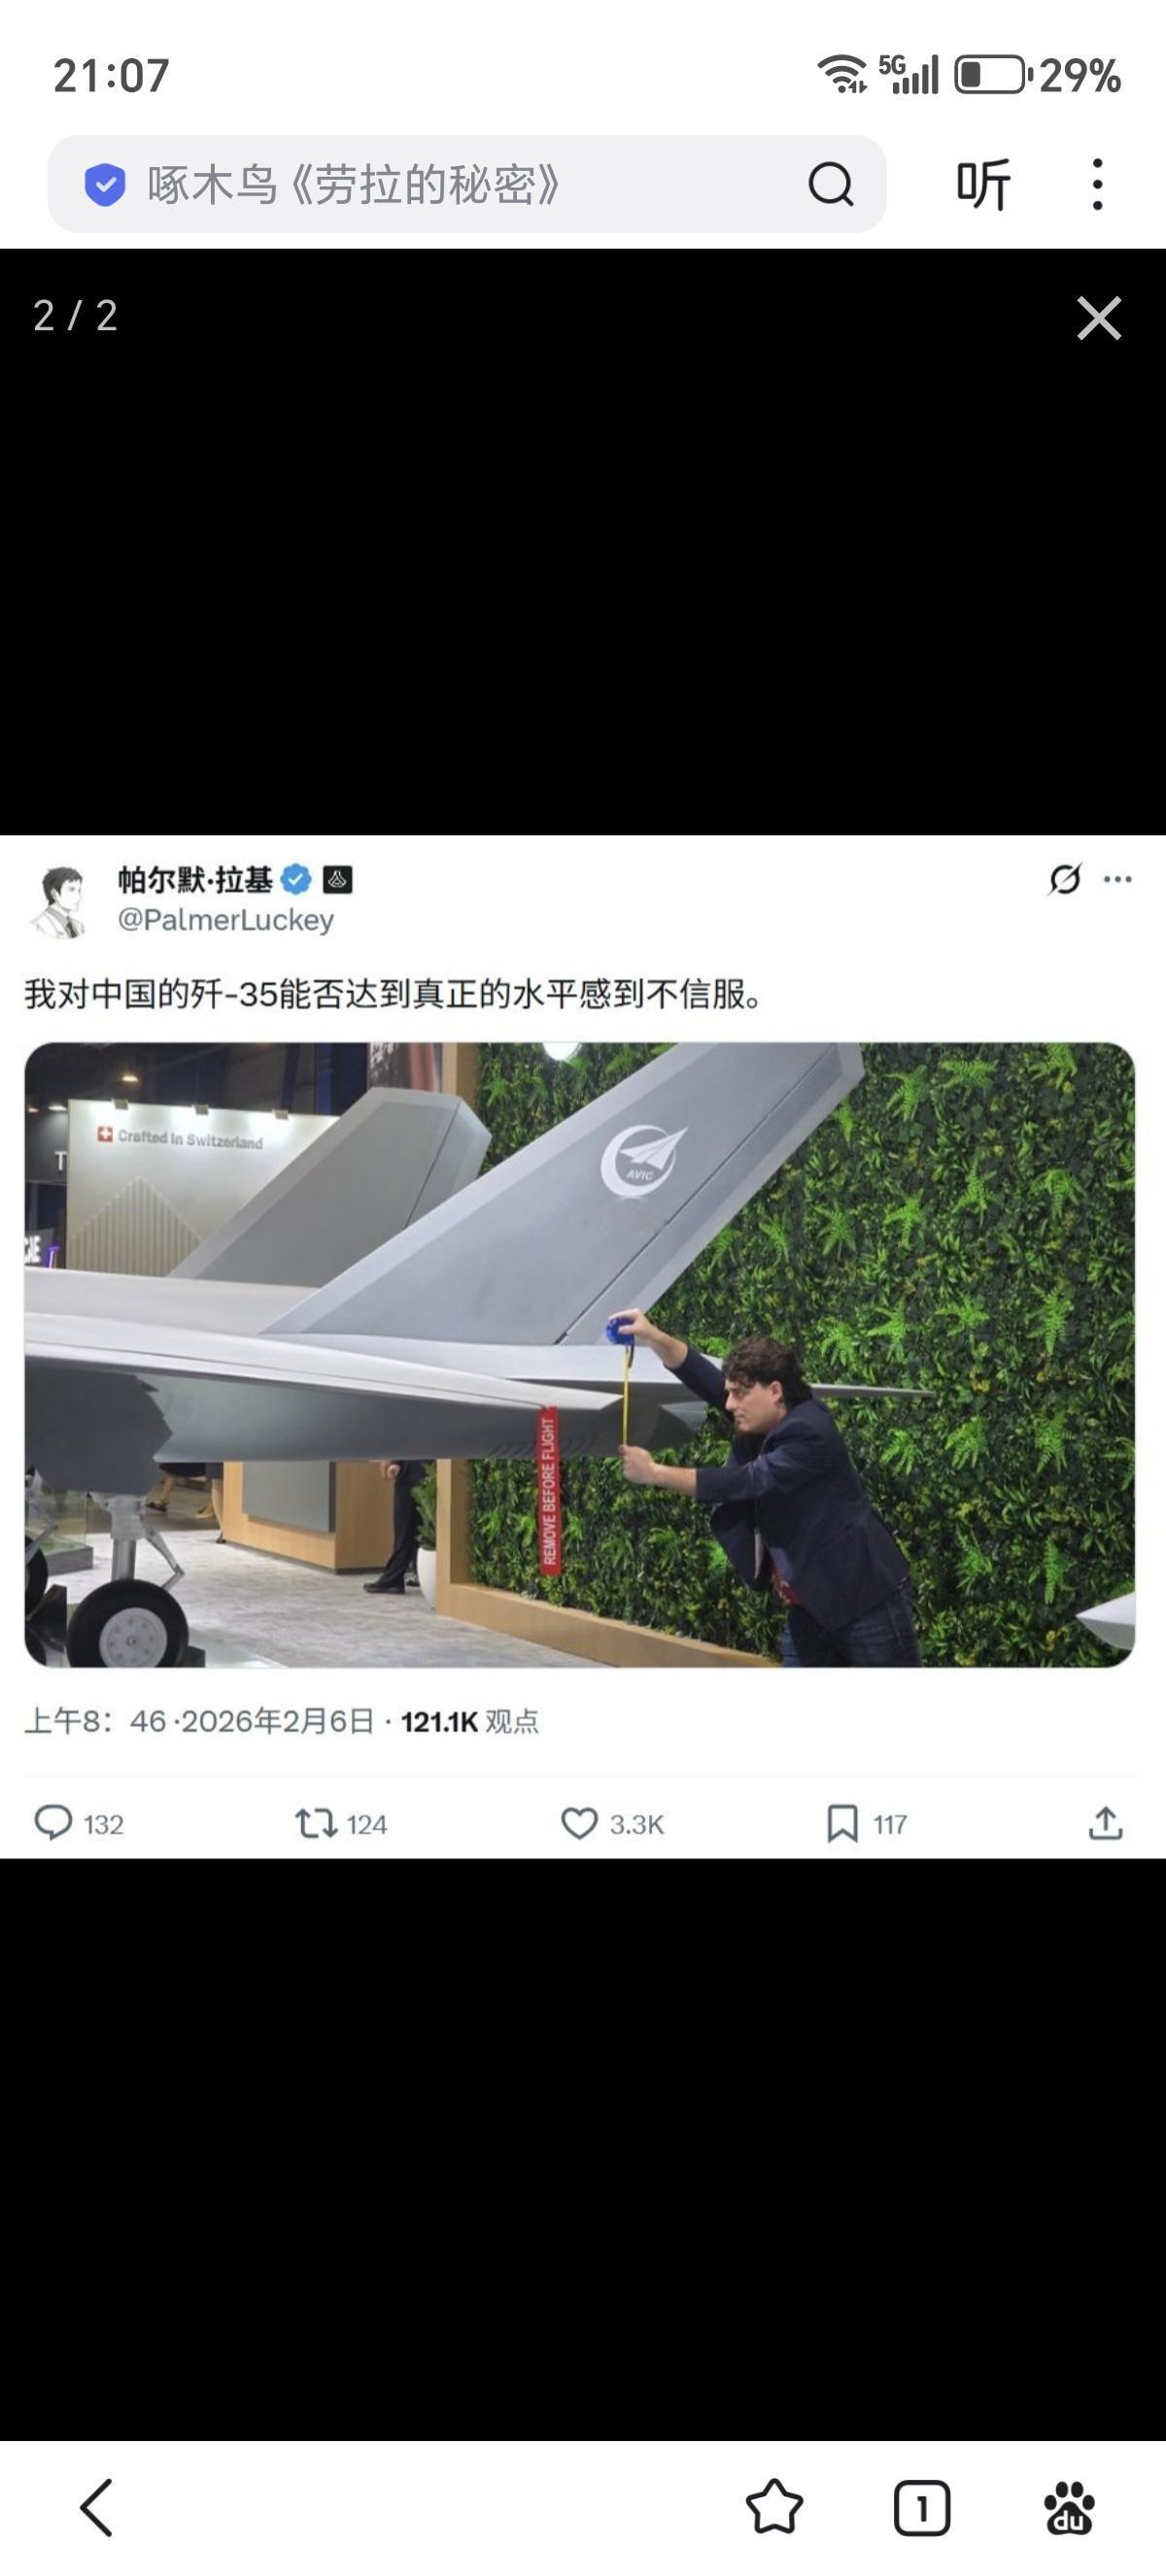1166x2576 pixels.
Task: Tap the retweet icon with 124
Action: coord(316,1823)
